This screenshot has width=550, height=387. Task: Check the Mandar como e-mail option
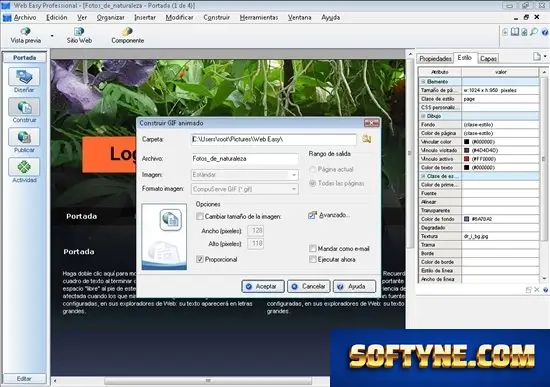pos(313,248)
